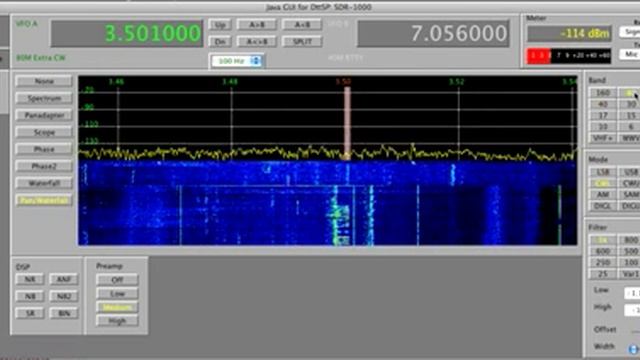This screenshot has height=360, width=640.
Task: Click the VFO B frequency 7.056000
Action: [x=433, y=33]
